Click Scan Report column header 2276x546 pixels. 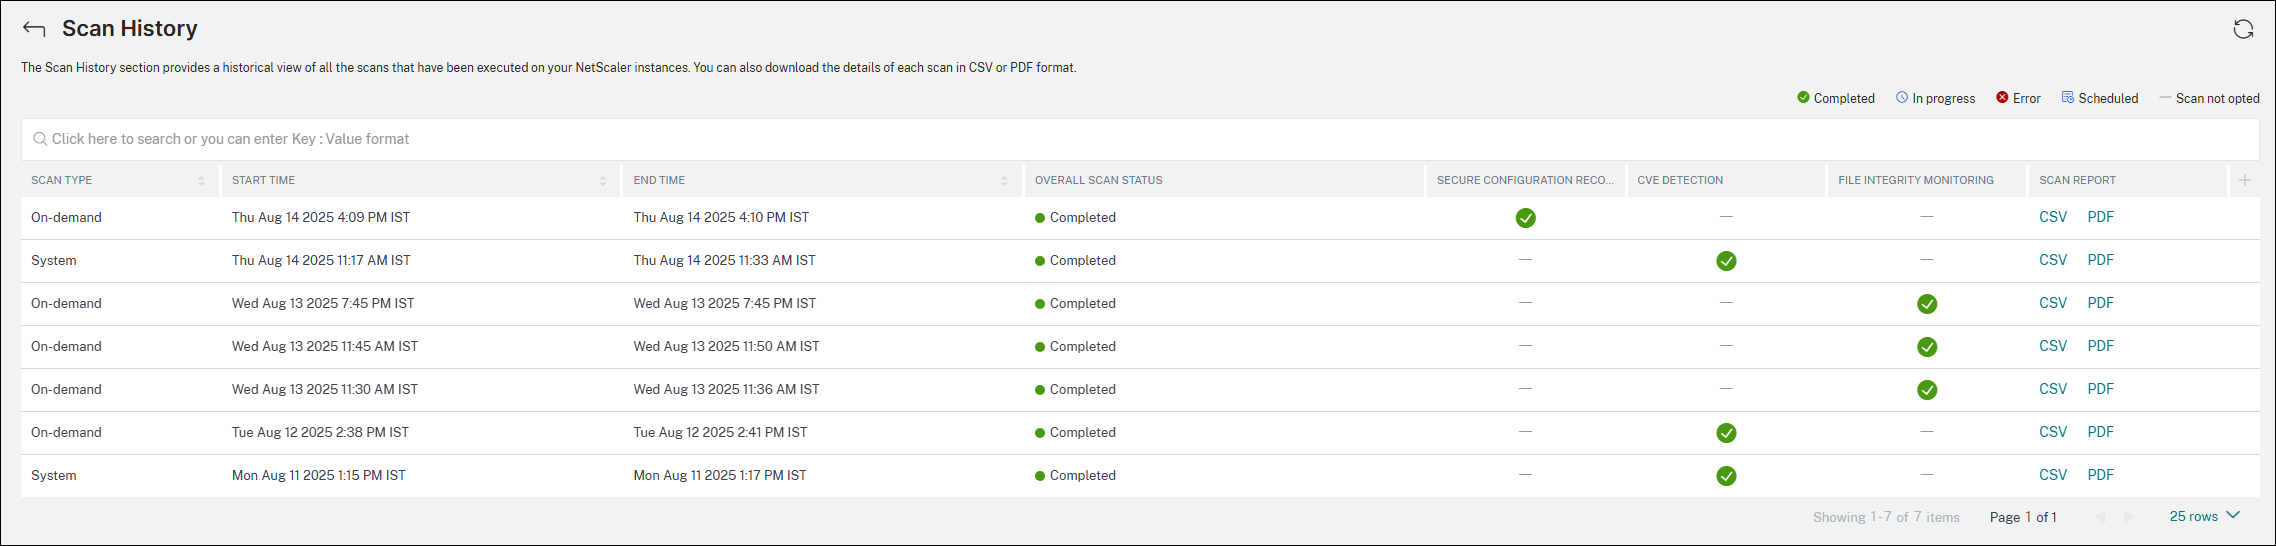coord(2077,180)
